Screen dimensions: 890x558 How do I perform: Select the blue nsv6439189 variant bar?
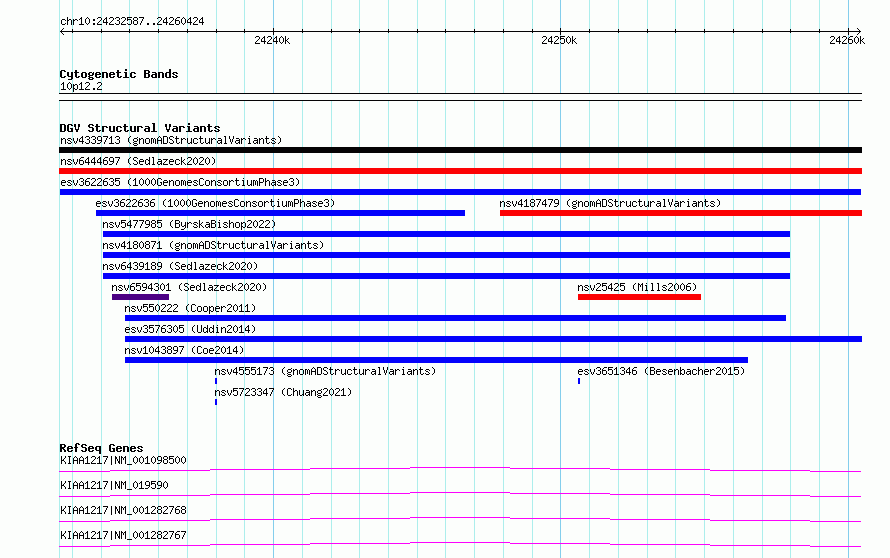[x=446, y=276]
